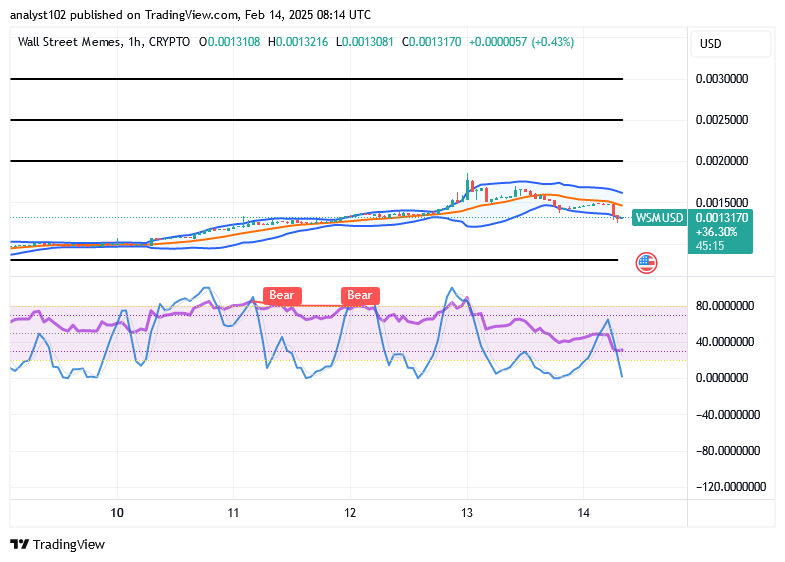Click the WSMUSD price tag
This screenshot has height=562, width=785.
pos(659,218)
